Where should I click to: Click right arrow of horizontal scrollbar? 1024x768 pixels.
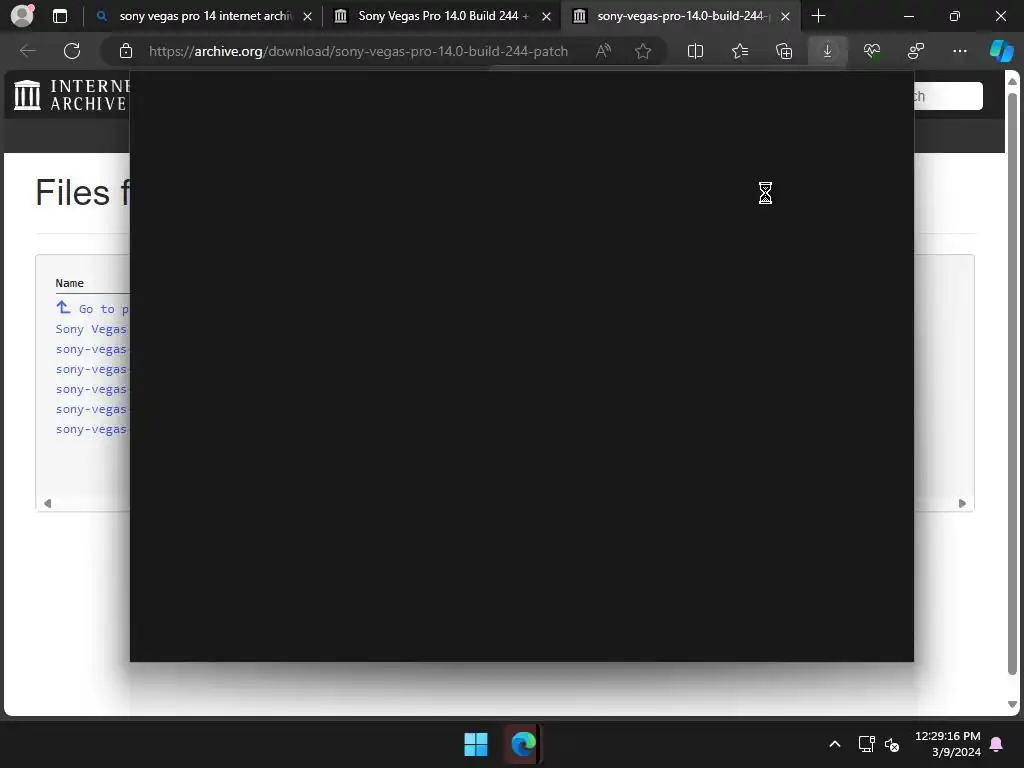962,504
